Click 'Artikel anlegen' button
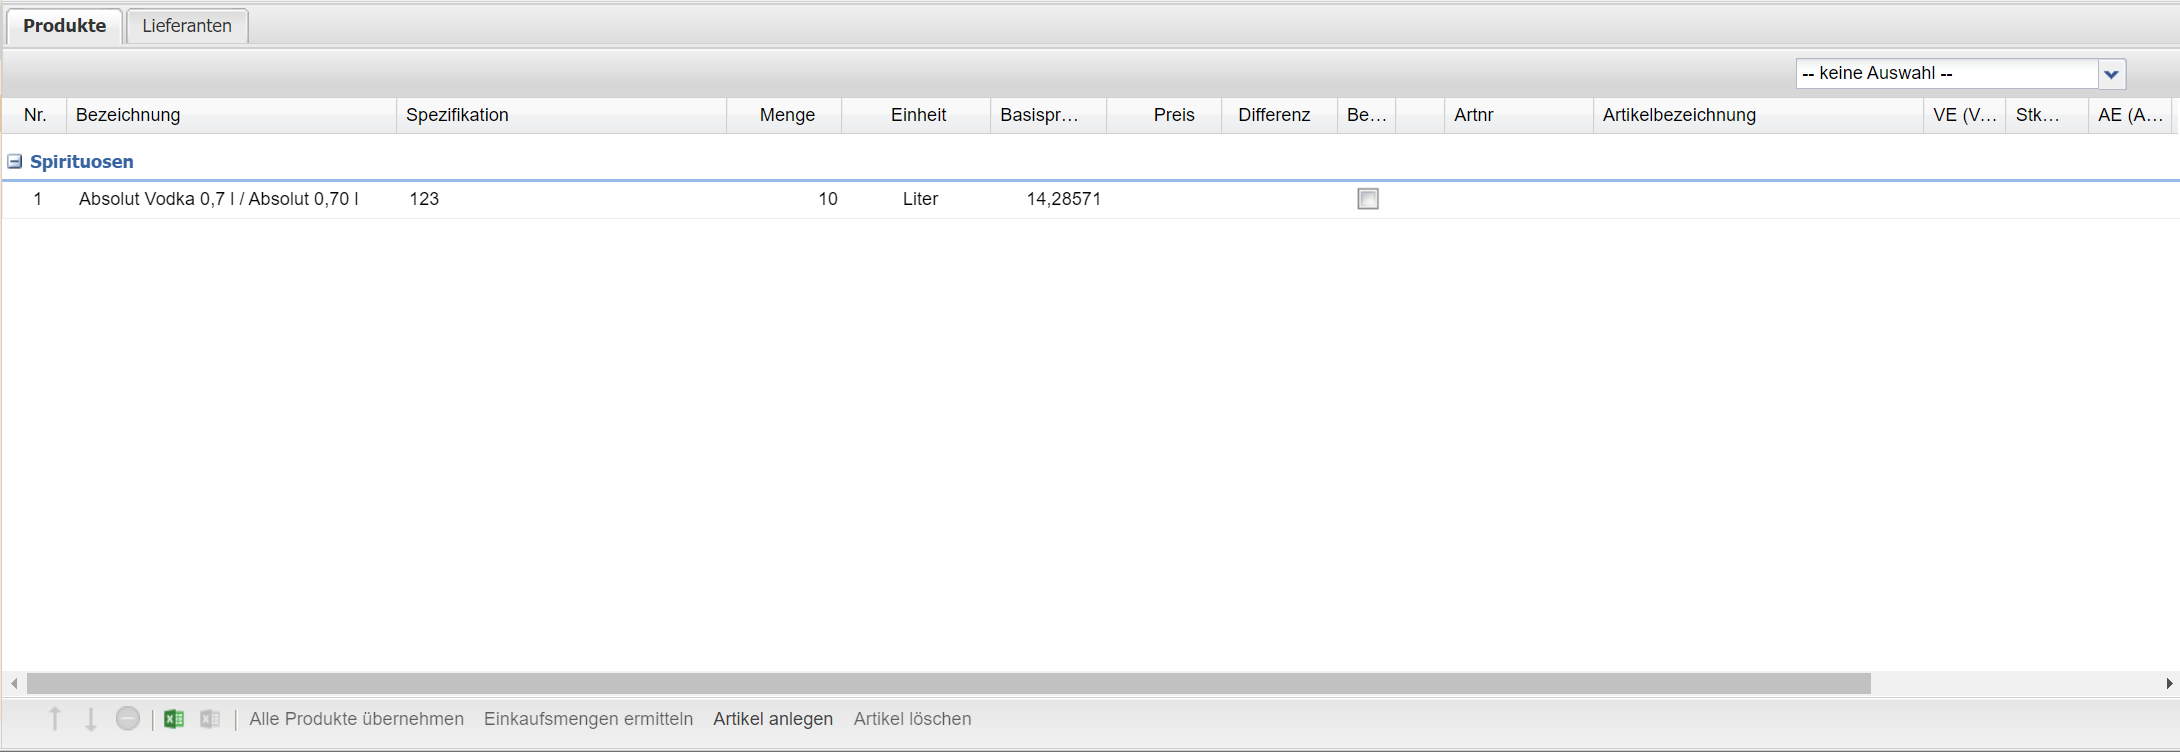Screen dimensions: 2180x752 click(772, 719)
